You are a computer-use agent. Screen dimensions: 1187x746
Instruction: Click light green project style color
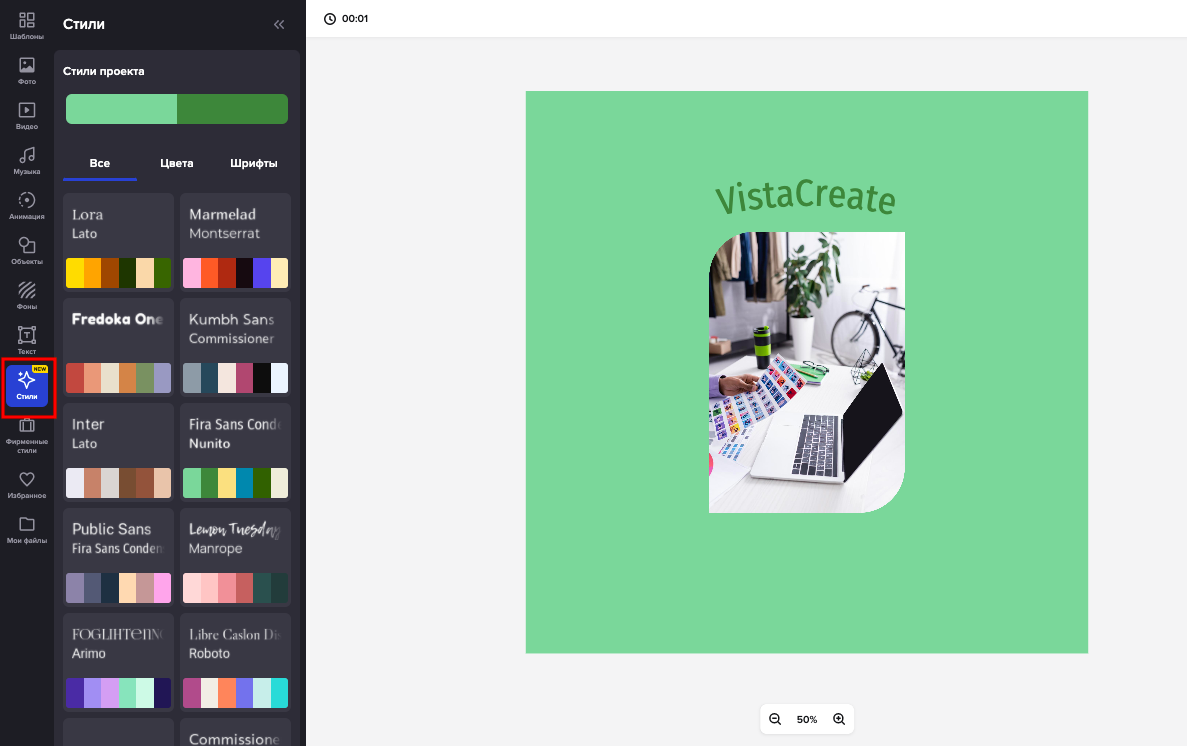tap(121, 109)
